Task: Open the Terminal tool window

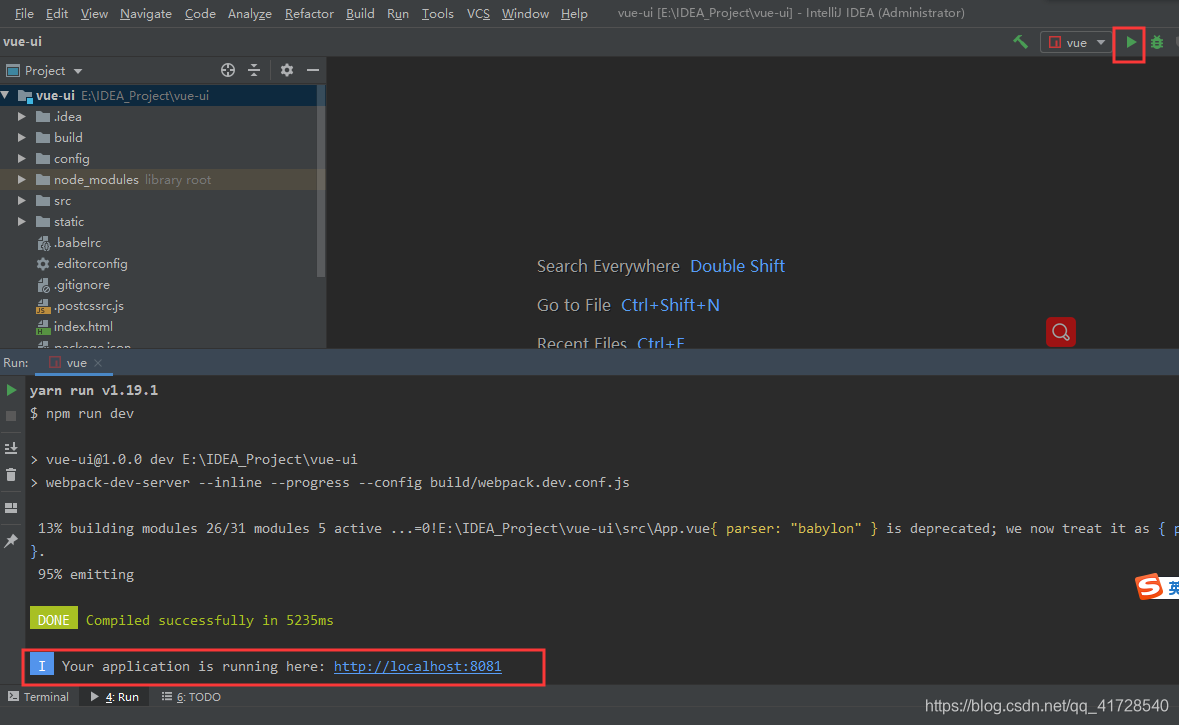Action: tap(38, 697)
